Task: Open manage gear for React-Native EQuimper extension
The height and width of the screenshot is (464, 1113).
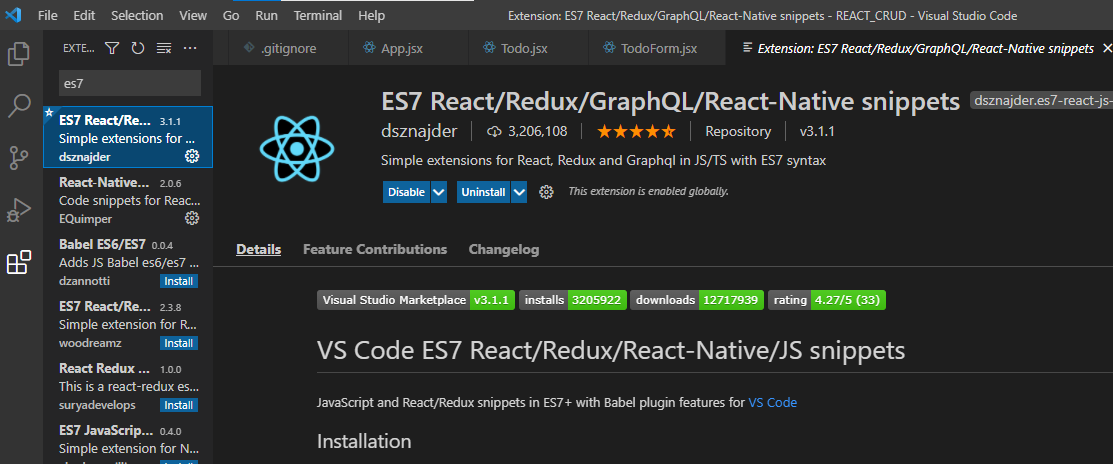Action: coord(192,218)
